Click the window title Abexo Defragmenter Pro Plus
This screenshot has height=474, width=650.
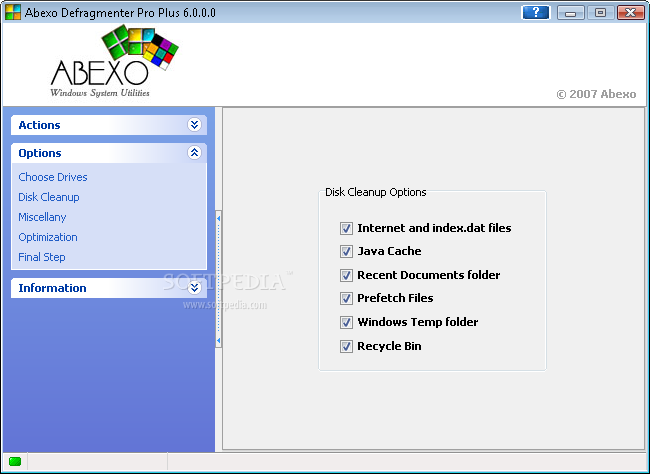coord(120,13)
